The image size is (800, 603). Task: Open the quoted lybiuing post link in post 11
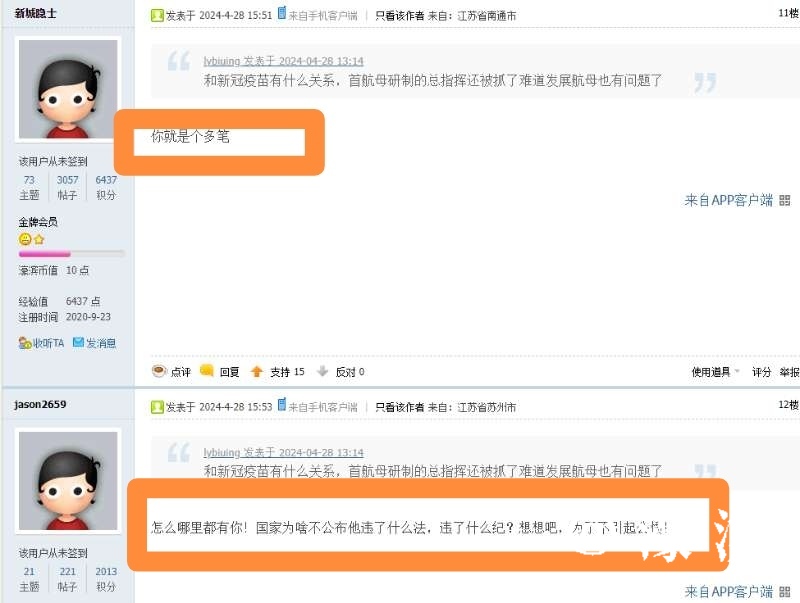(x=283, y=61)
